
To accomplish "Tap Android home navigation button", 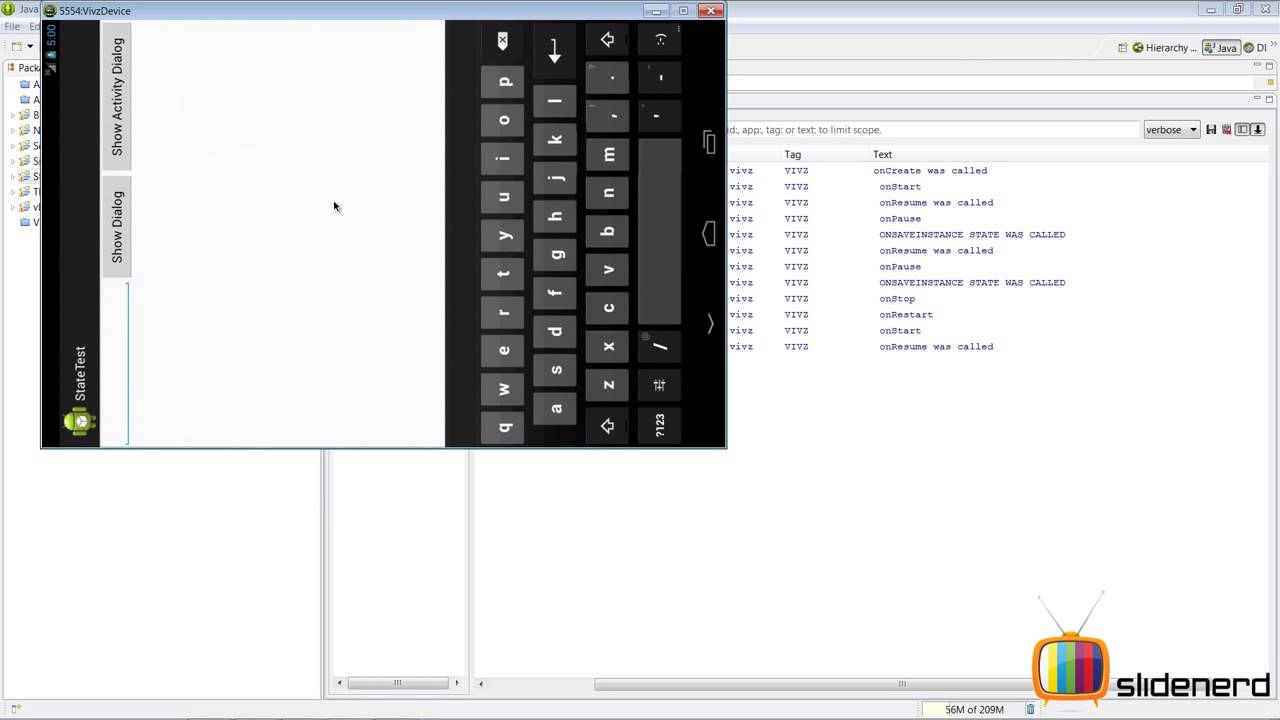I will 709,234.
